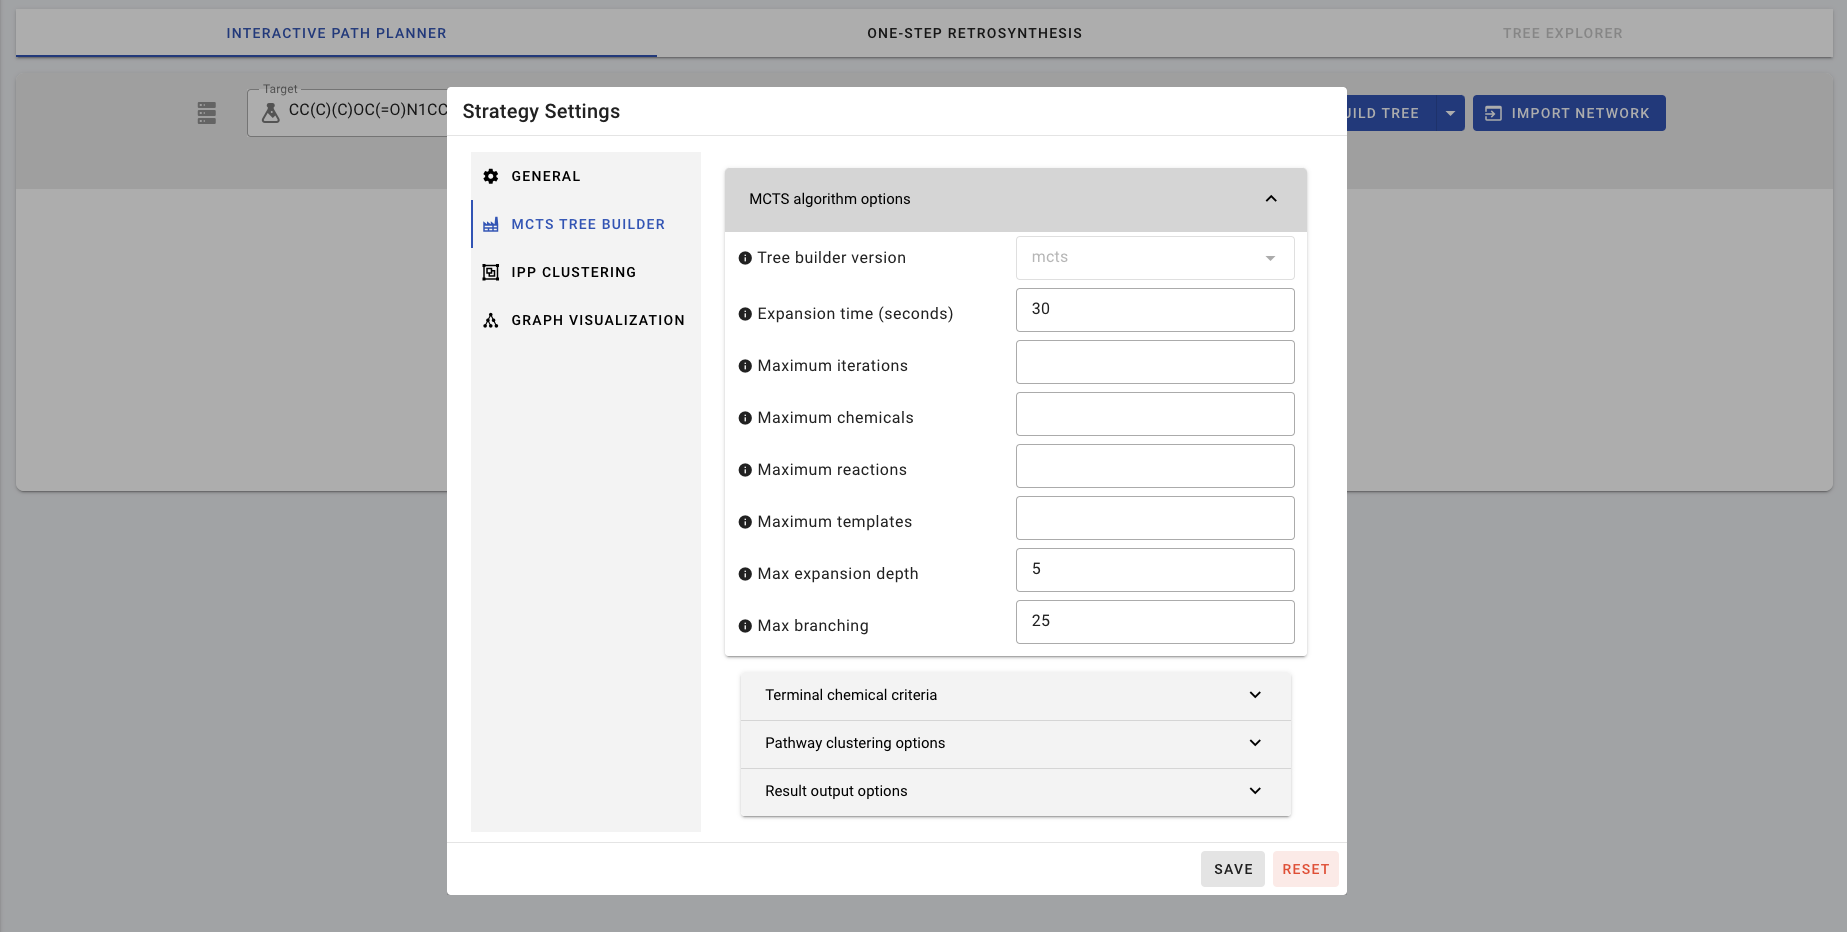Click info icon beside Maximum reactions
This screenshot has height=932, width=1847.
[x=745, y=470]
